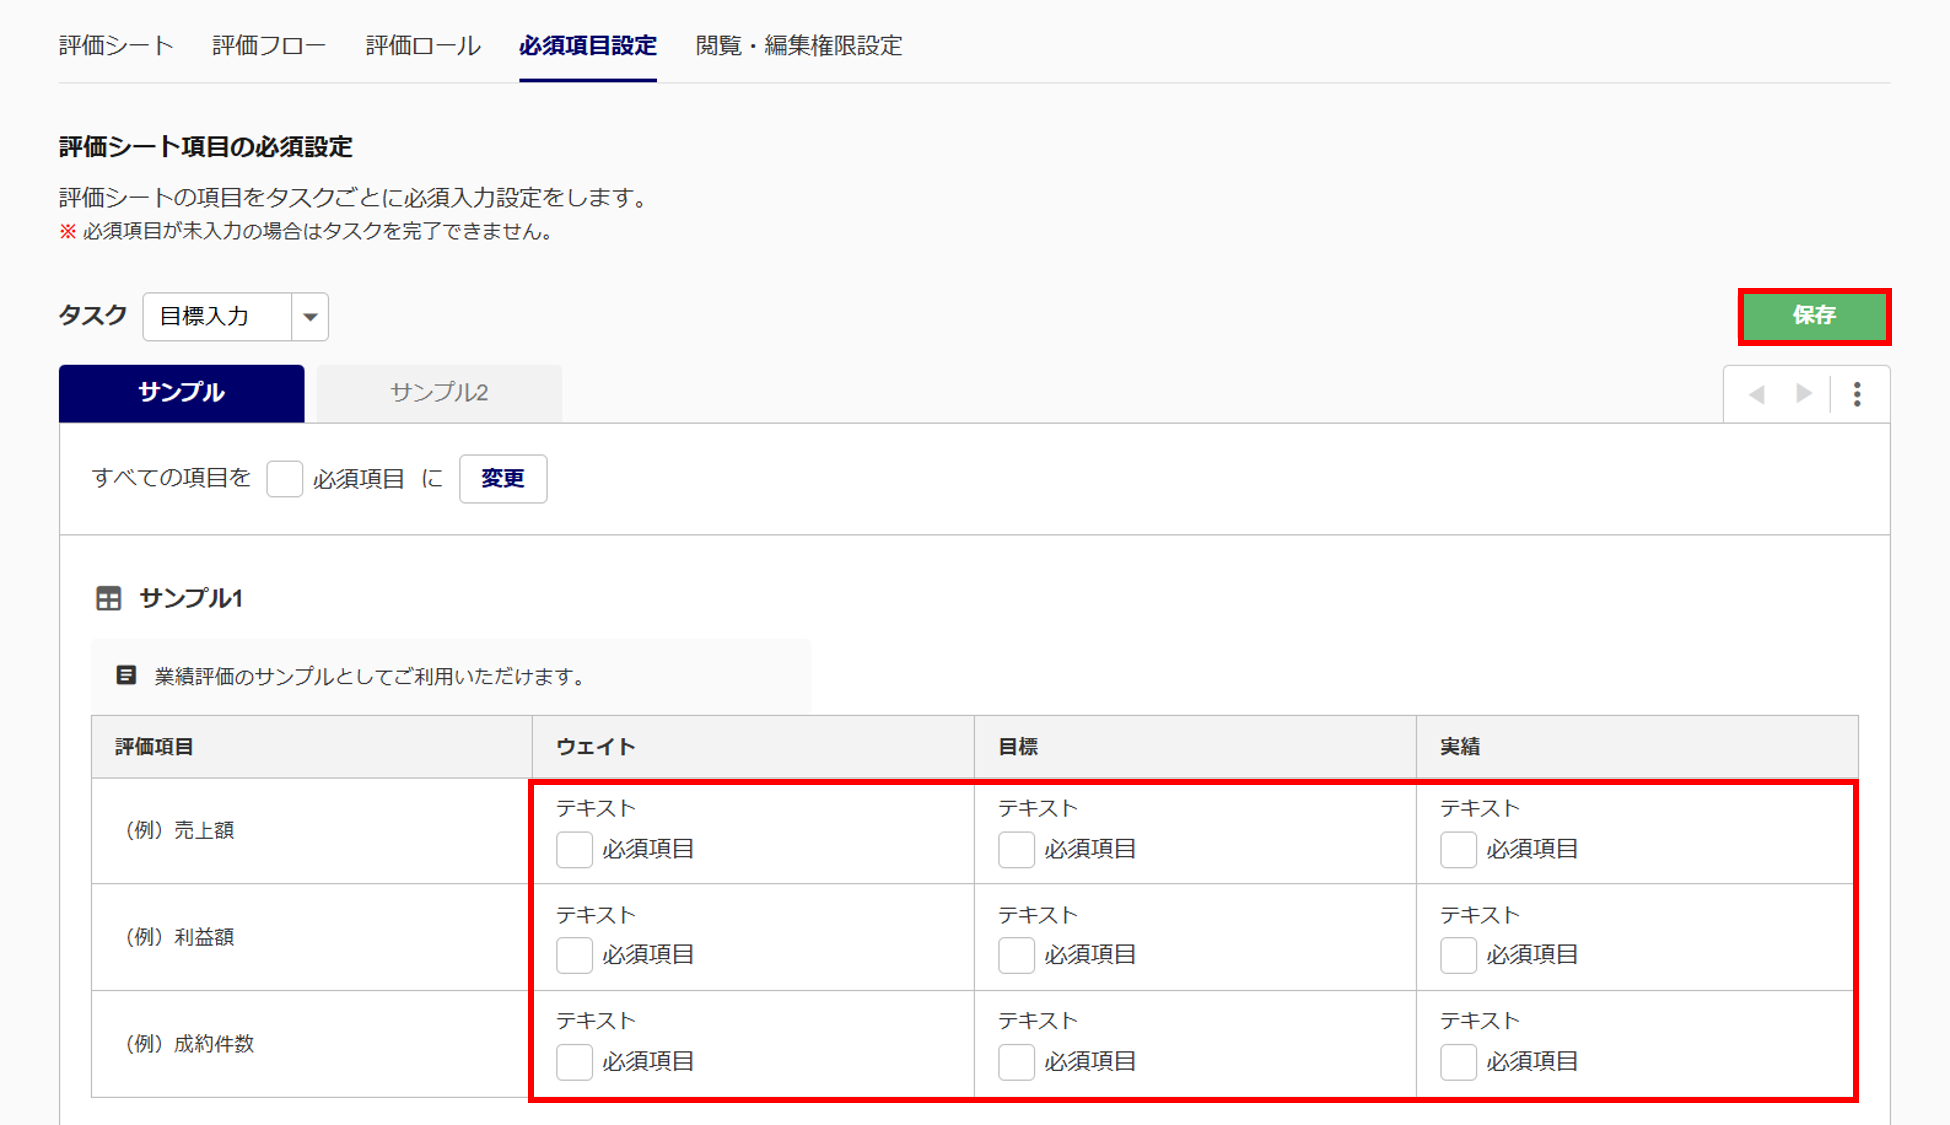Screen dimensions: 1950x1125
Task: Open the タスク dropdown arrow
Action: (x=310, y=317)
